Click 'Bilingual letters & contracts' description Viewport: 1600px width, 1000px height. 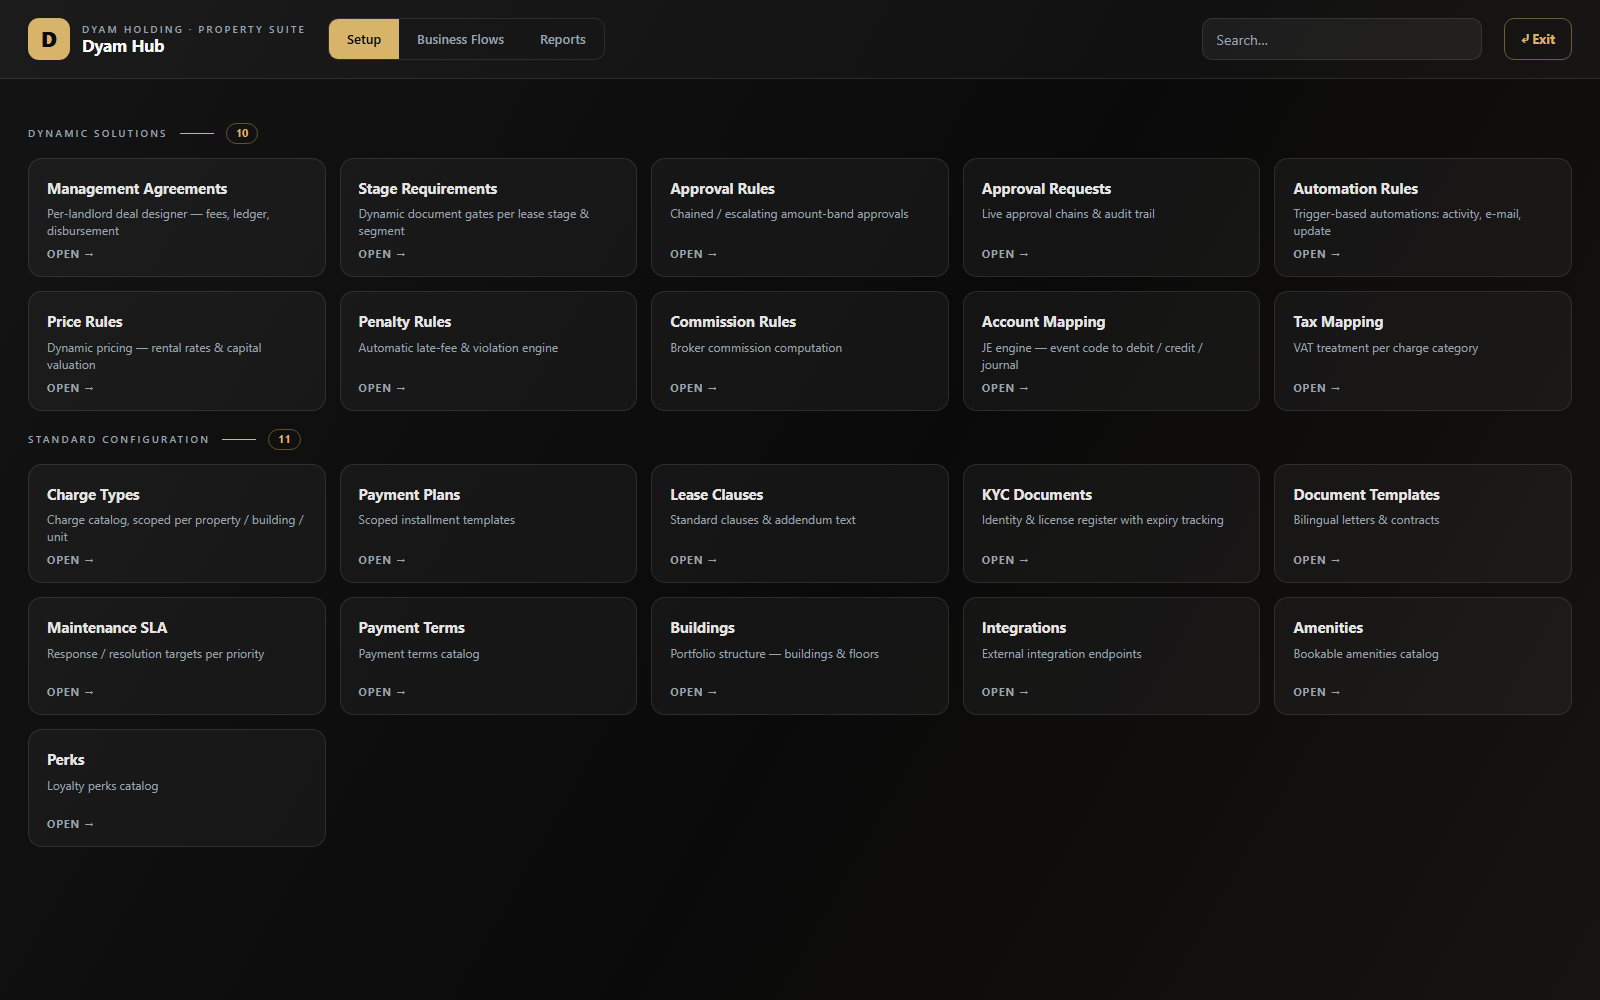point(1366,520)
